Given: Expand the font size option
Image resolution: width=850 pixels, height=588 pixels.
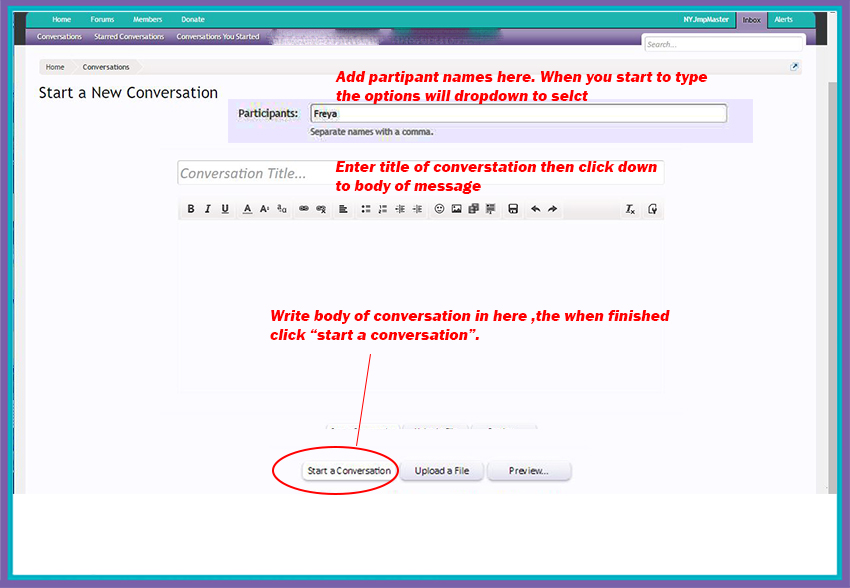Looking at the screenshot, I should [264, 209].
